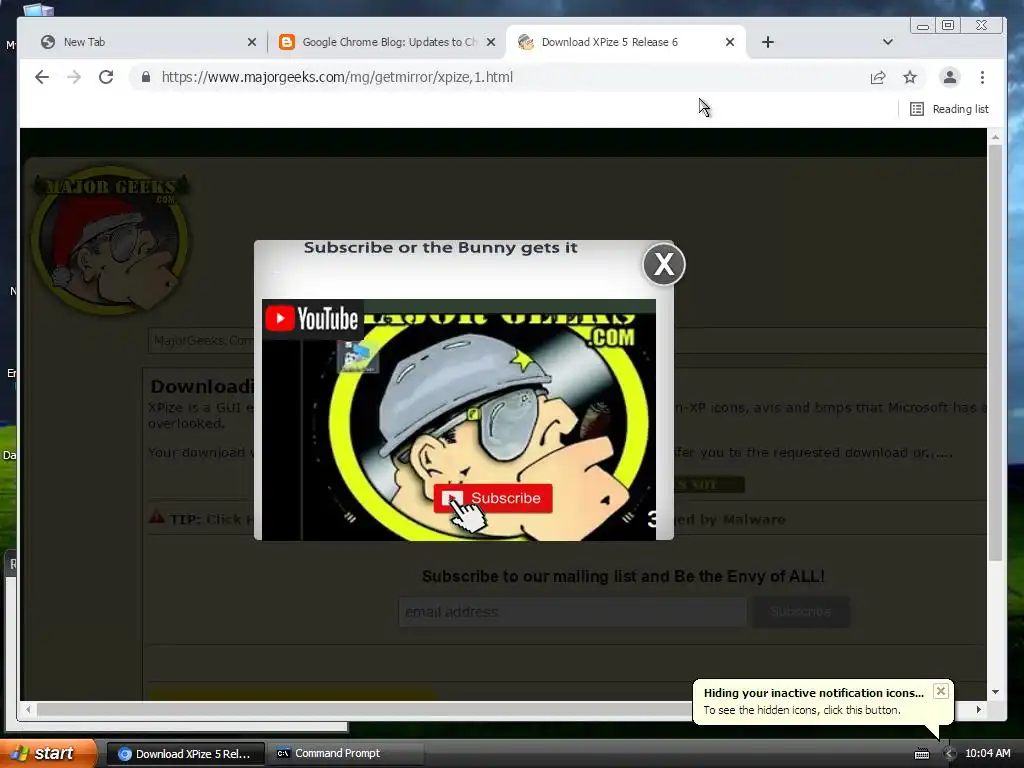Show hidden tray icons arrow
Viewport: 1024px width, 768px height.
pyautogui.click(x=949, y=754)
